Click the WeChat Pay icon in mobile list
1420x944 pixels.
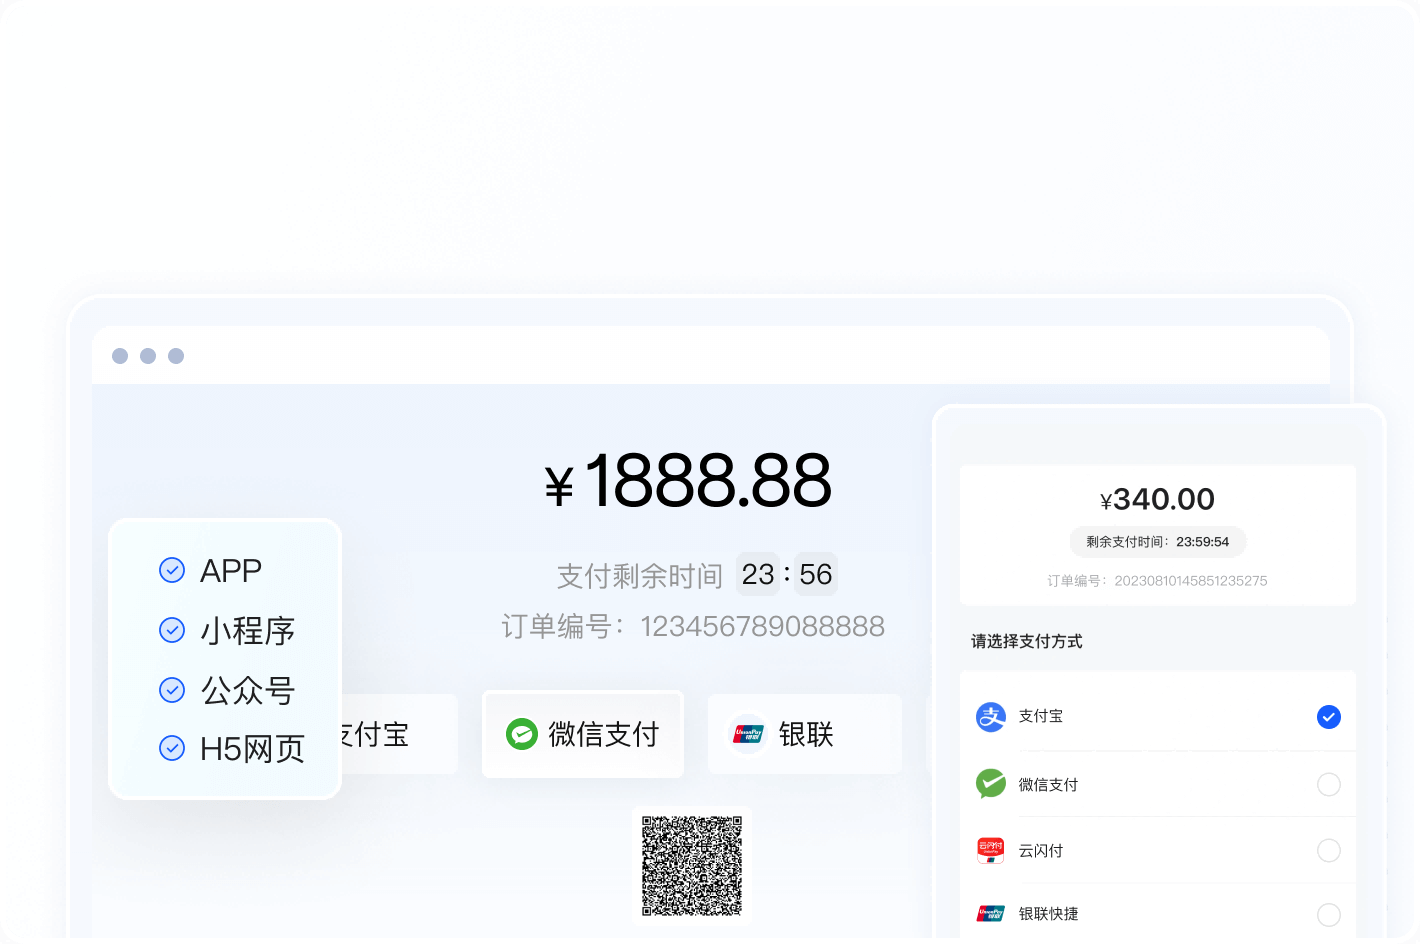[x=990, y=784]
